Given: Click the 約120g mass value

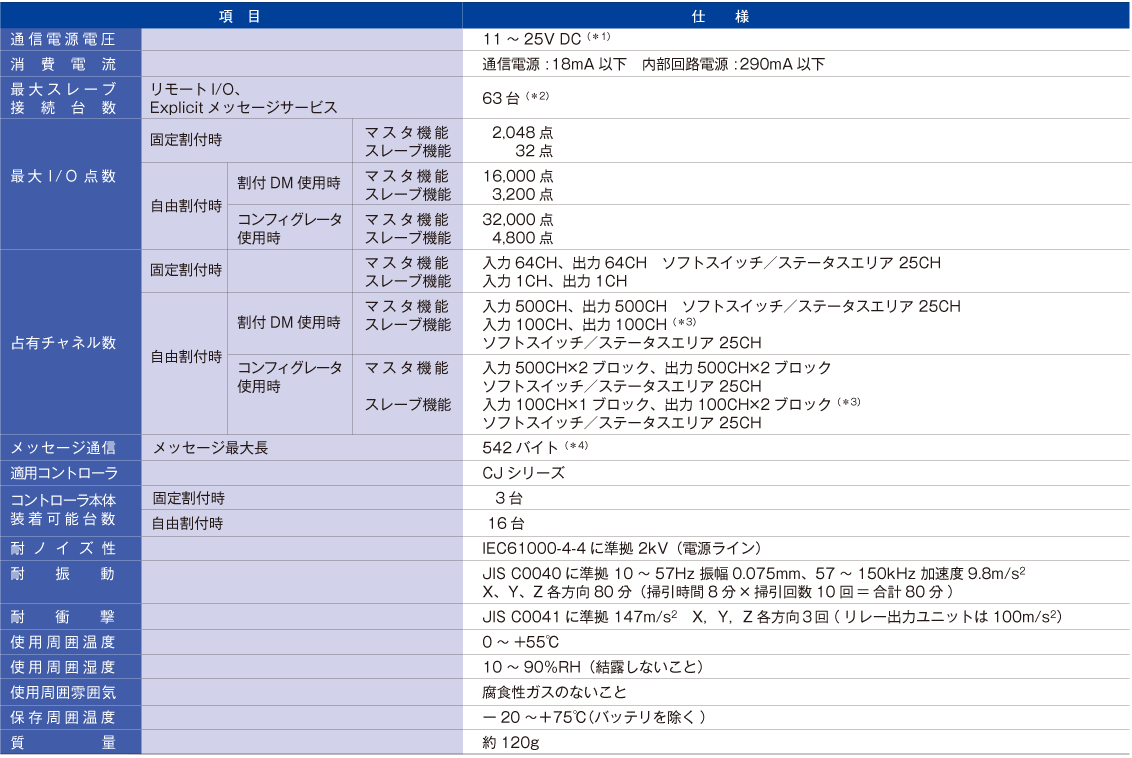Looking at the screenshot, I should click(510, 742).
